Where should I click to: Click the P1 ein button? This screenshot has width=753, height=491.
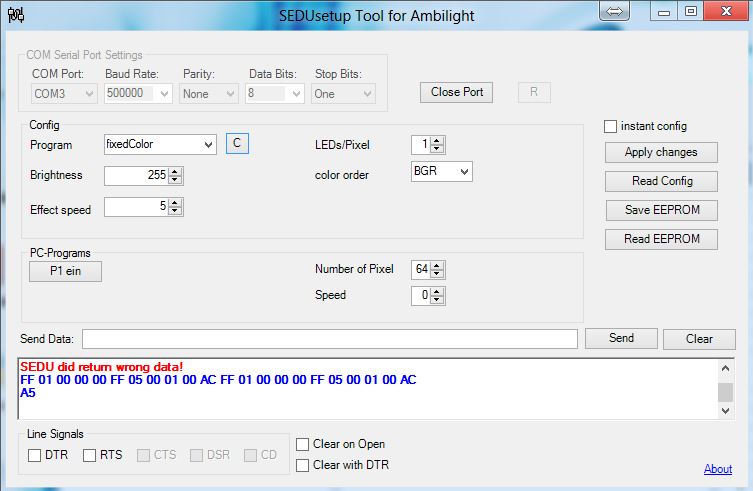click(65, 271)
